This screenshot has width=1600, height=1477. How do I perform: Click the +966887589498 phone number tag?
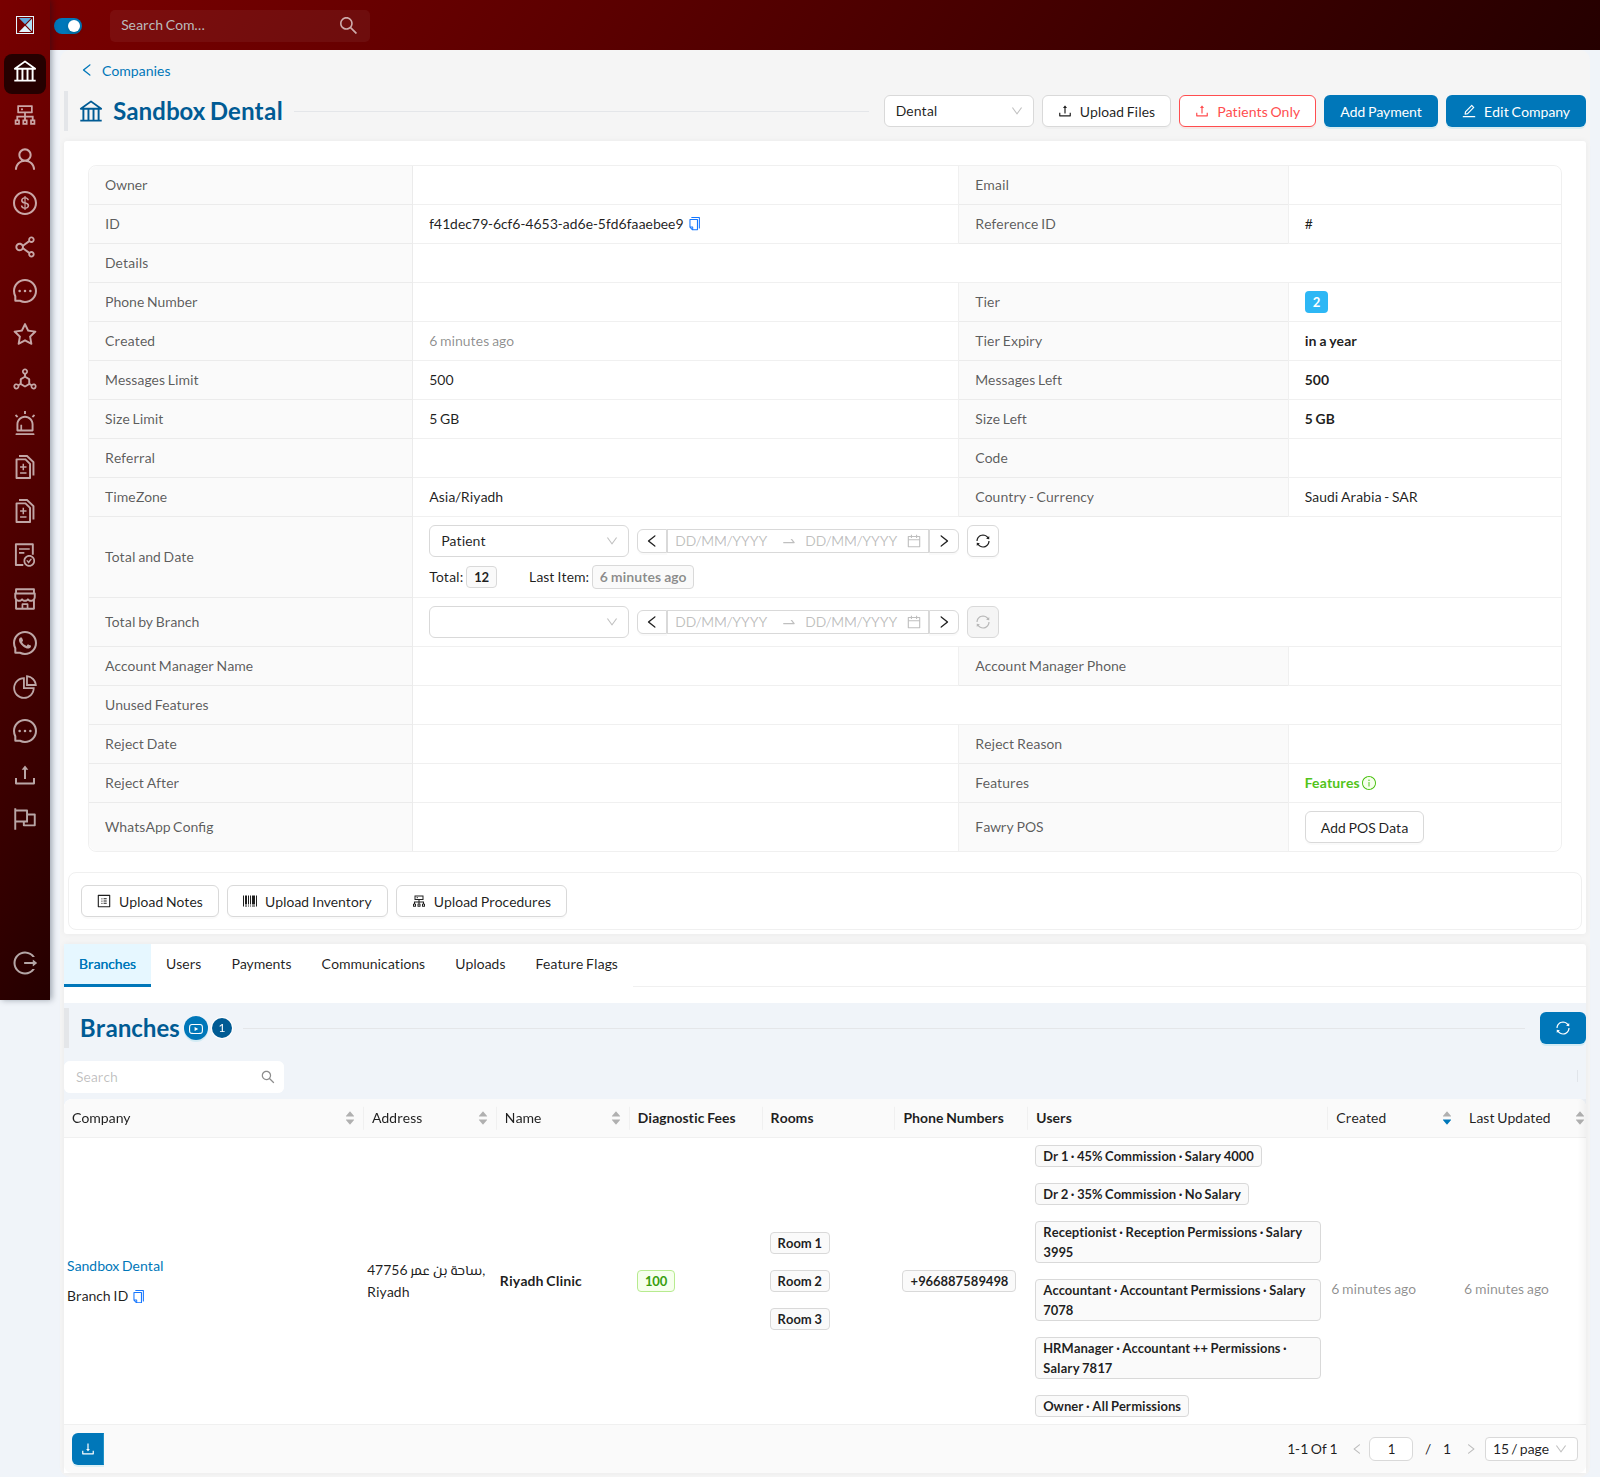[x=959, y=1281]
